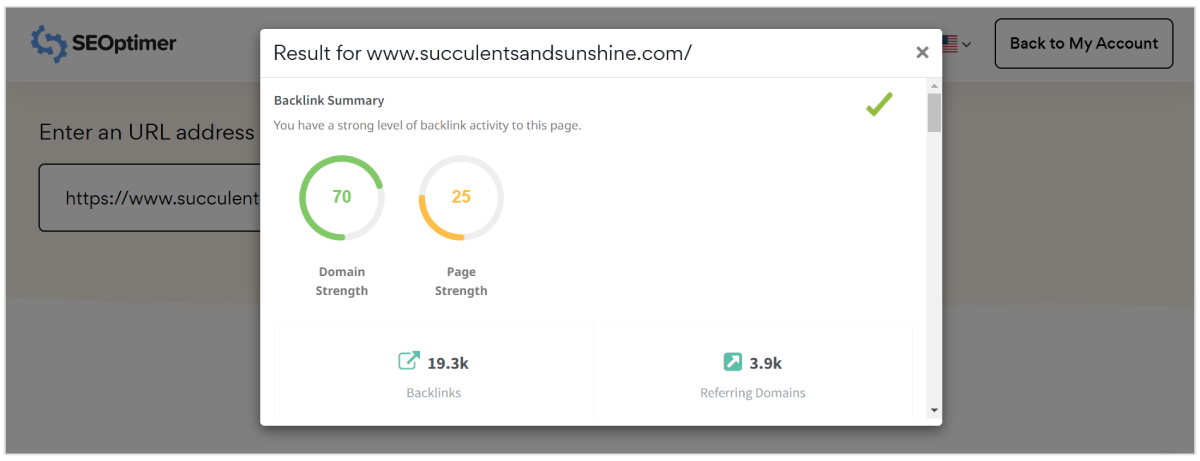Image resolution: width=1200 pixels, height=461 pixels.
Task: Click the SEOptimer gear logo icon
Action: tap(47, 42)
